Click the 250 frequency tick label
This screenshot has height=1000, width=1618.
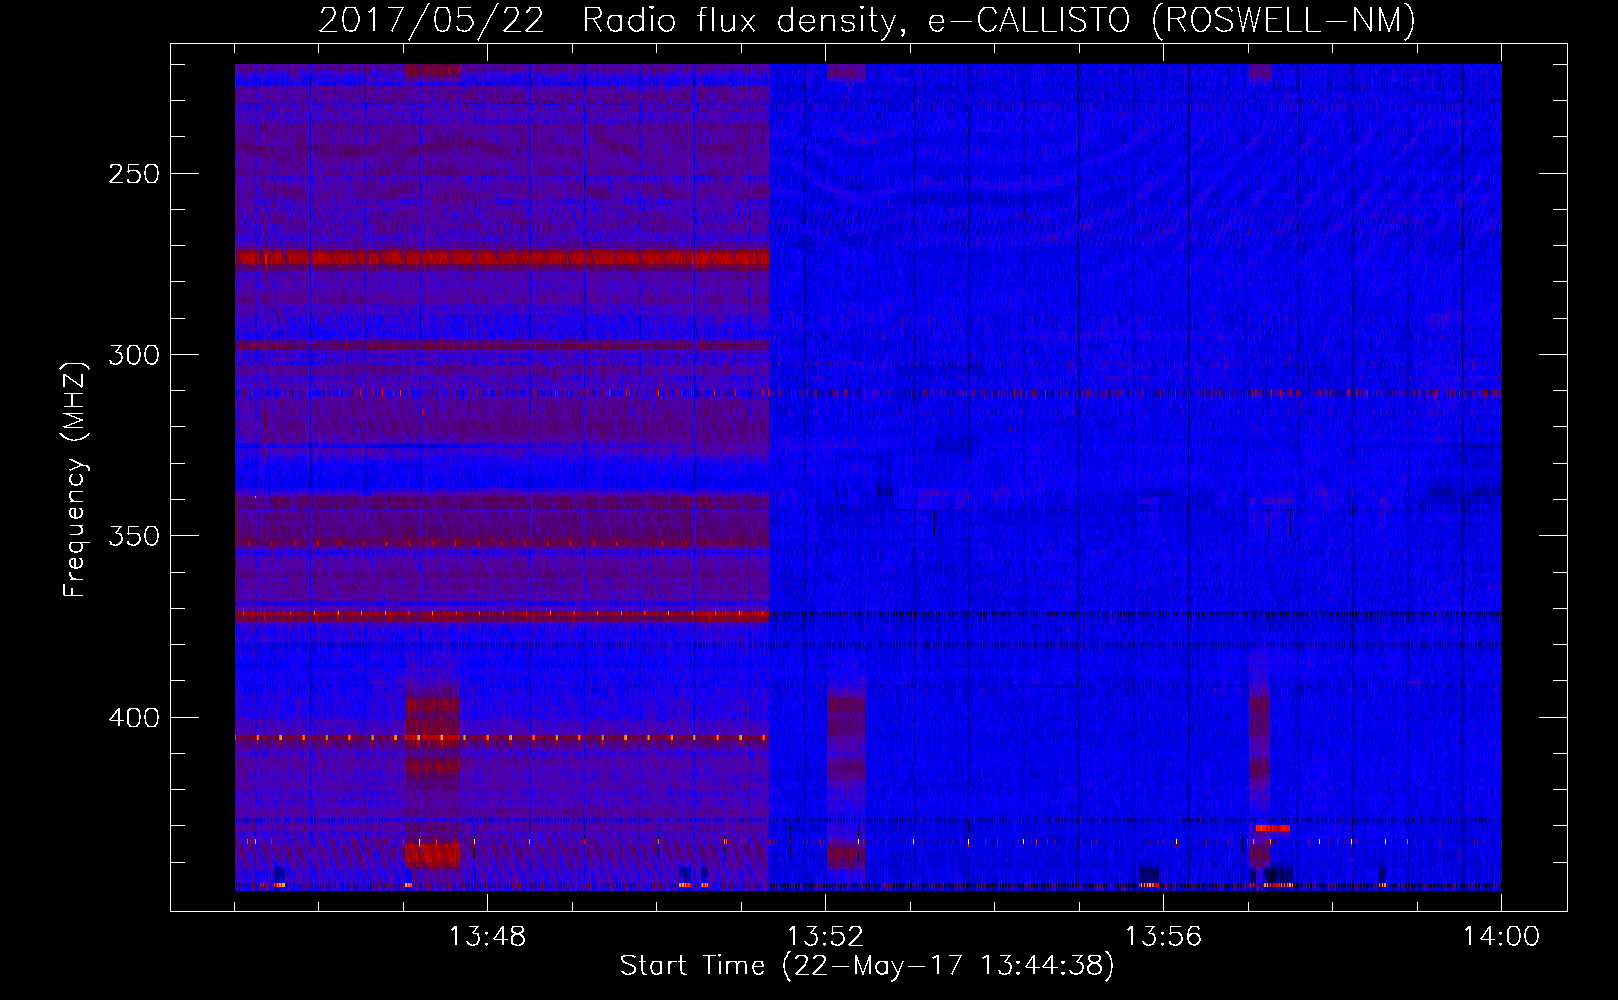134,174
